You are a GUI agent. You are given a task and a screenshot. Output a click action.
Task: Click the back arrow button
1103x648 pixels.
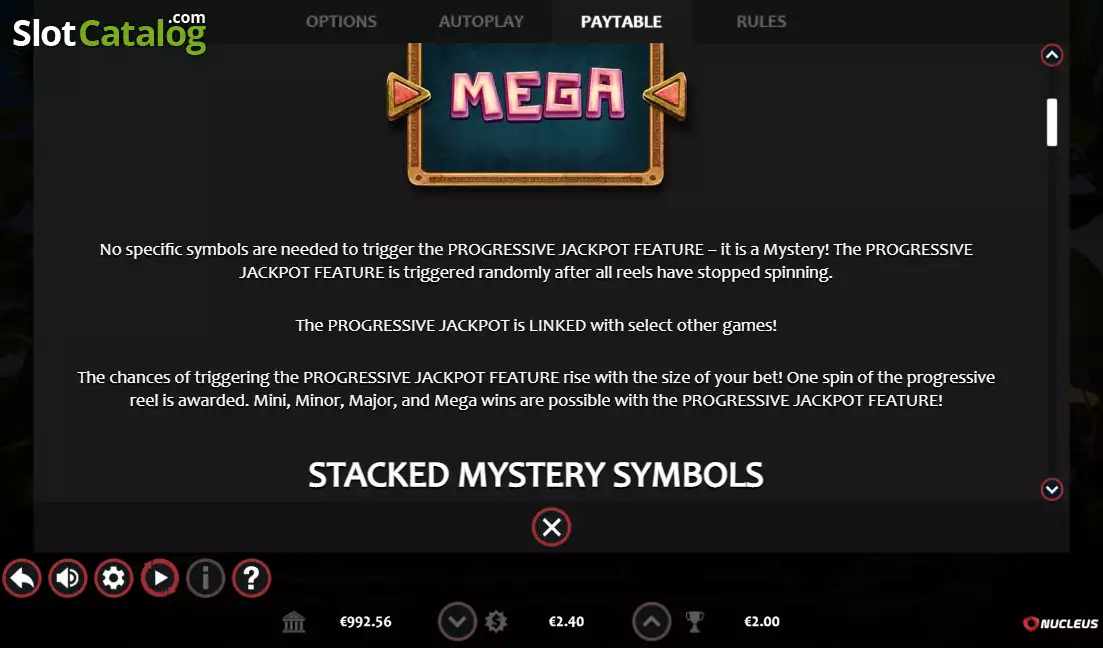[22, 578]
